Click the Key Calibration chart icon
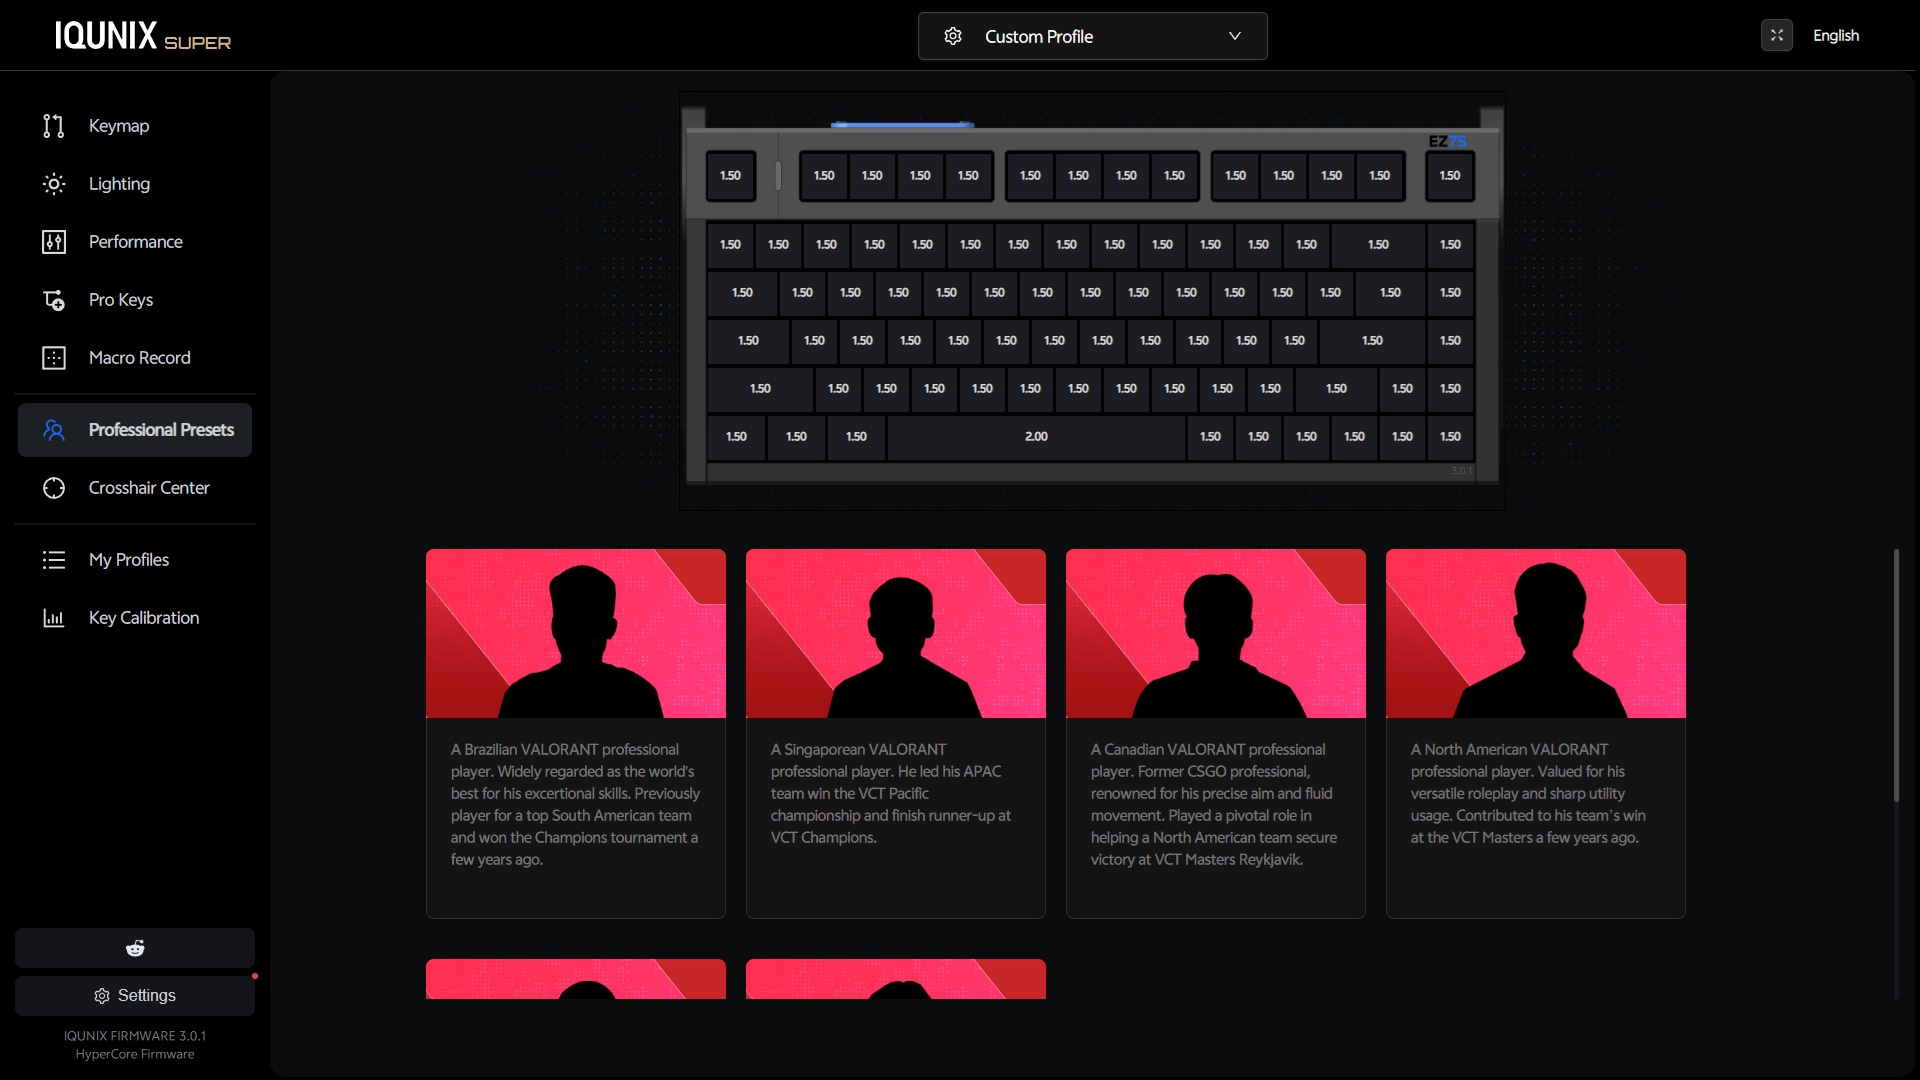Viewport: 1920px width, 1080px height. point(54,618)
